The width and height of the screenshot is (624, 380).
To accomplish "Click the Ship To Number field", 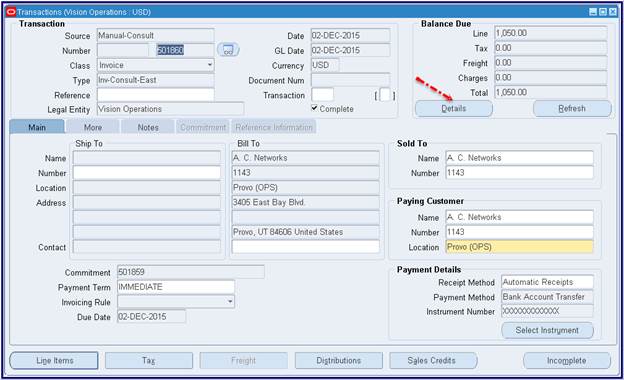I will coord(147,173).
